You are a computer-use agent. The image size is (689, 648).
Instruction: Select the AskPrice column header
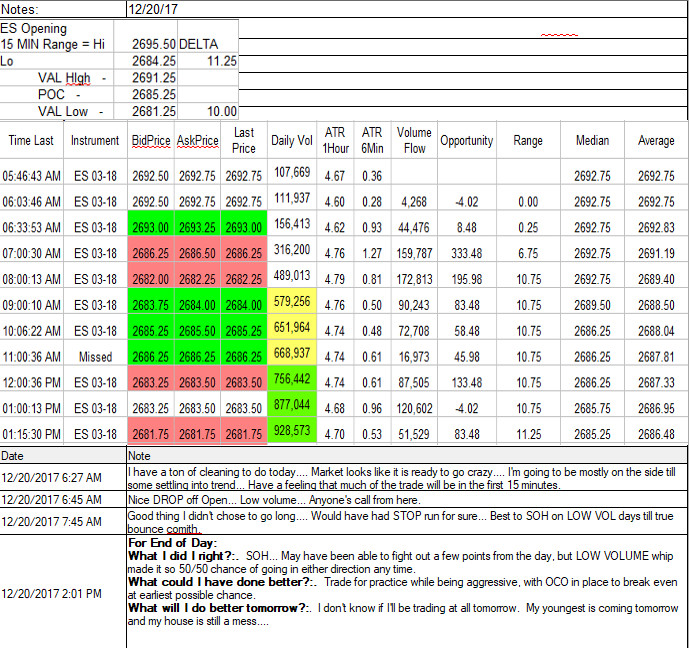(x=197, y=140)
